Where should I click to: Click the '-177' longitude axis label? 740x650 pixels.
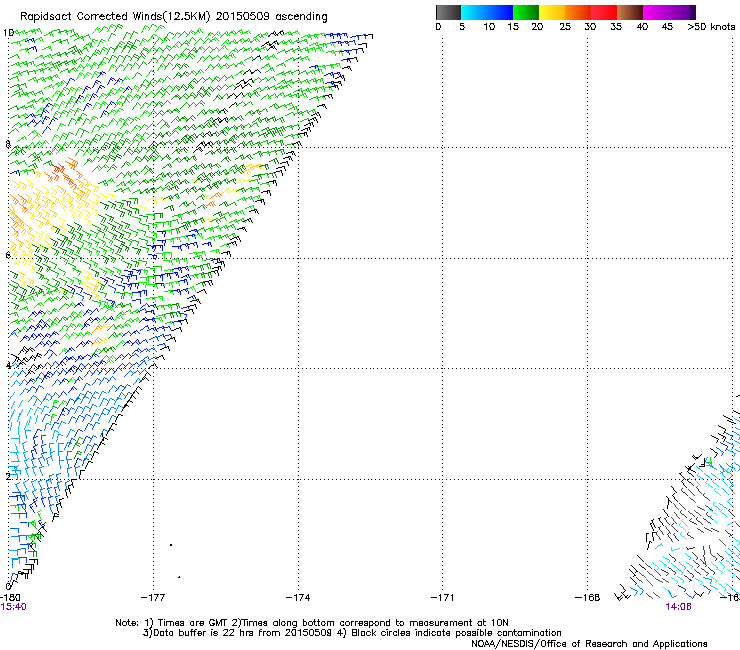(153, 598)
